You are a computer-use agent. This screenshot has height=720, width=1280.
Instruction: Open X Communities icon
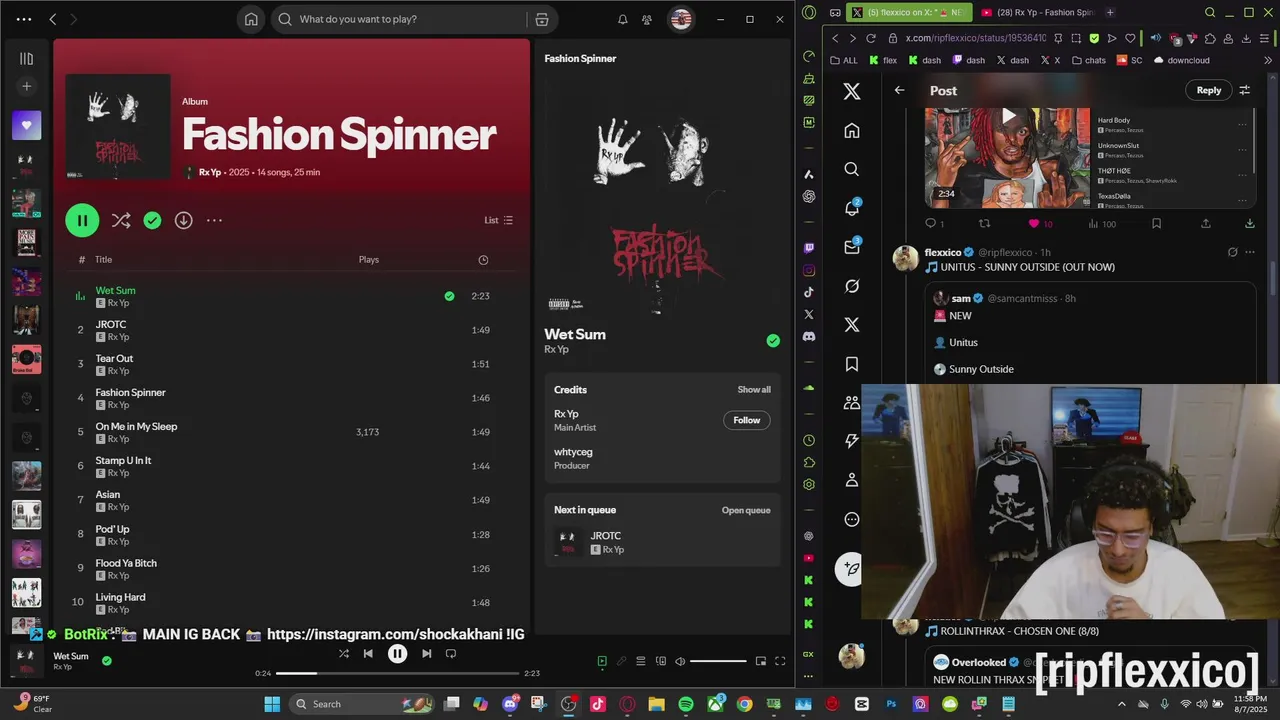[x=852, y=402]
